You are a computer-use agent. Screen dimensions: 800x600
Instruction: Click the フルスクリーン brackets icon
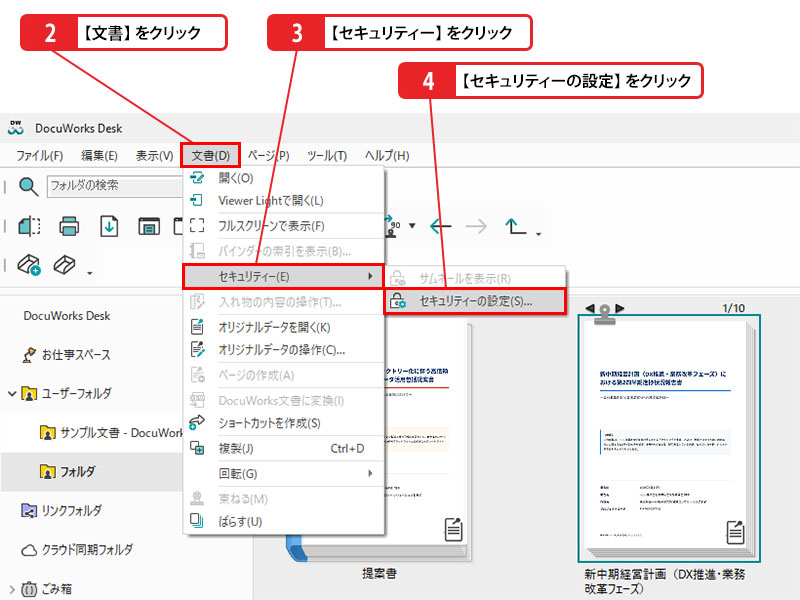coord(197,225)
